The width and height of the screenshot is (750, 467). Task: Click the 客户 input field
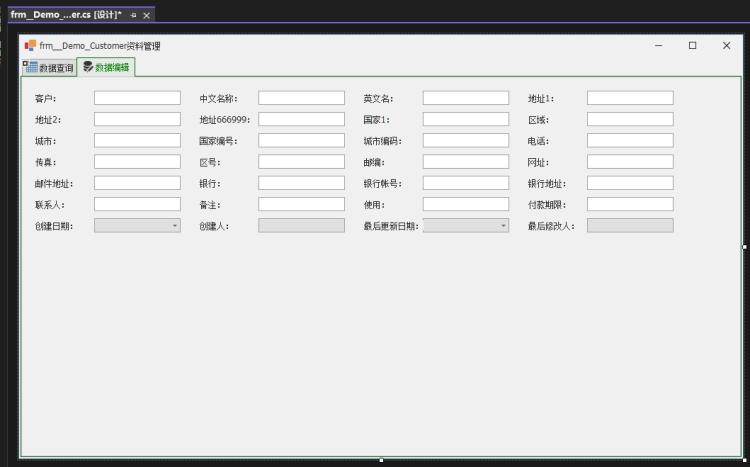point(137,98)
